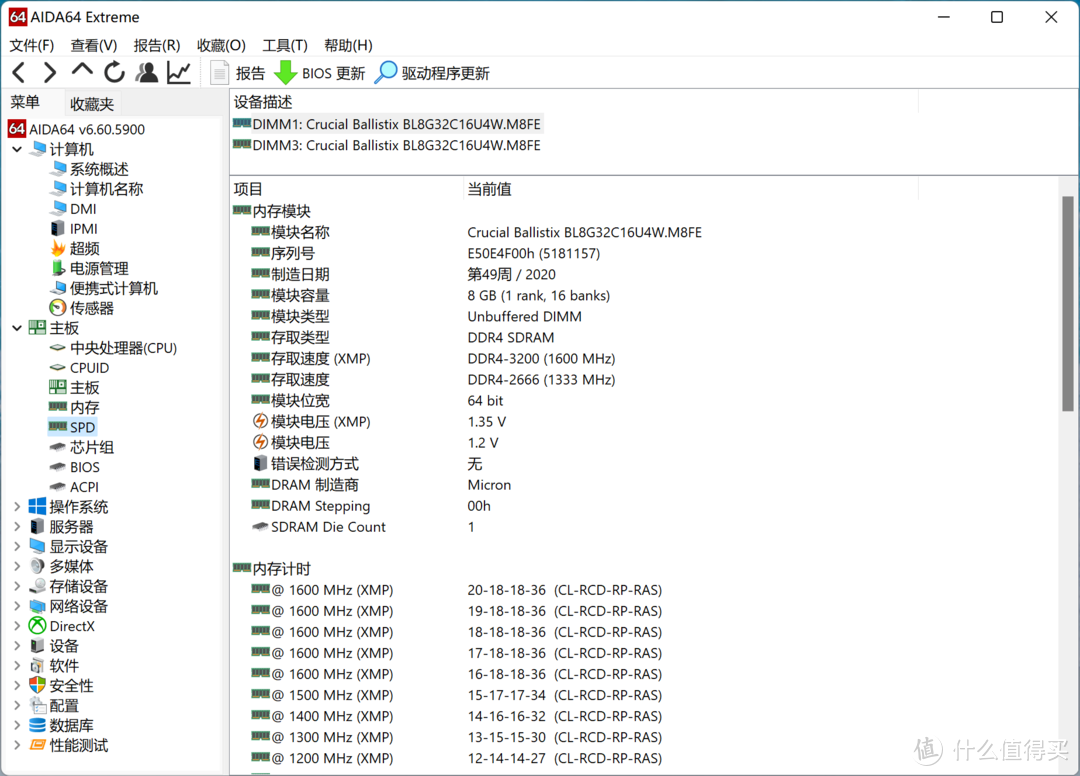
Task: Open the 收藏(O) menu
Action: 221,45
